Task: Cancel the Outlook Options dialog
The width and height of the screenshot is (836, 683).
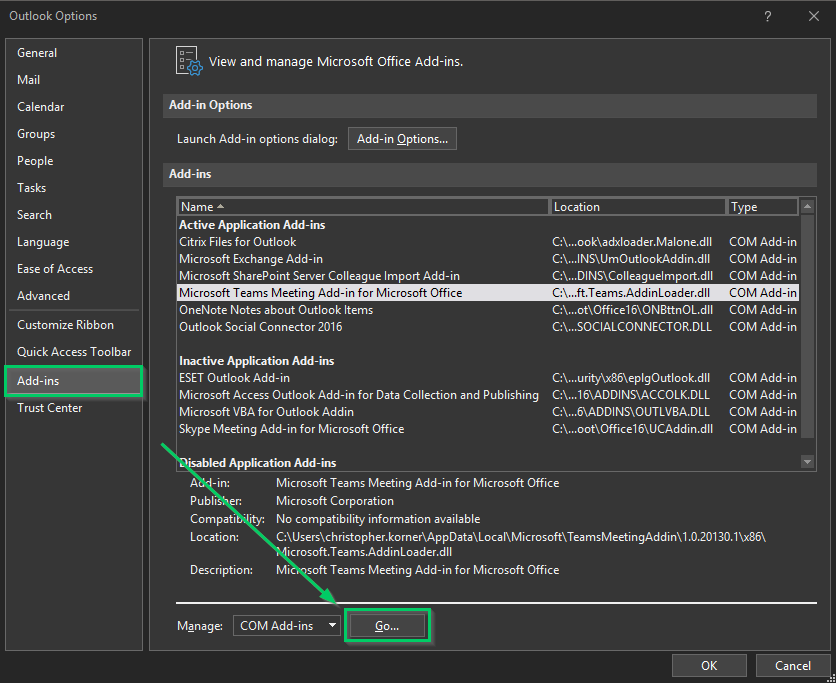Action: pos(793,665)
